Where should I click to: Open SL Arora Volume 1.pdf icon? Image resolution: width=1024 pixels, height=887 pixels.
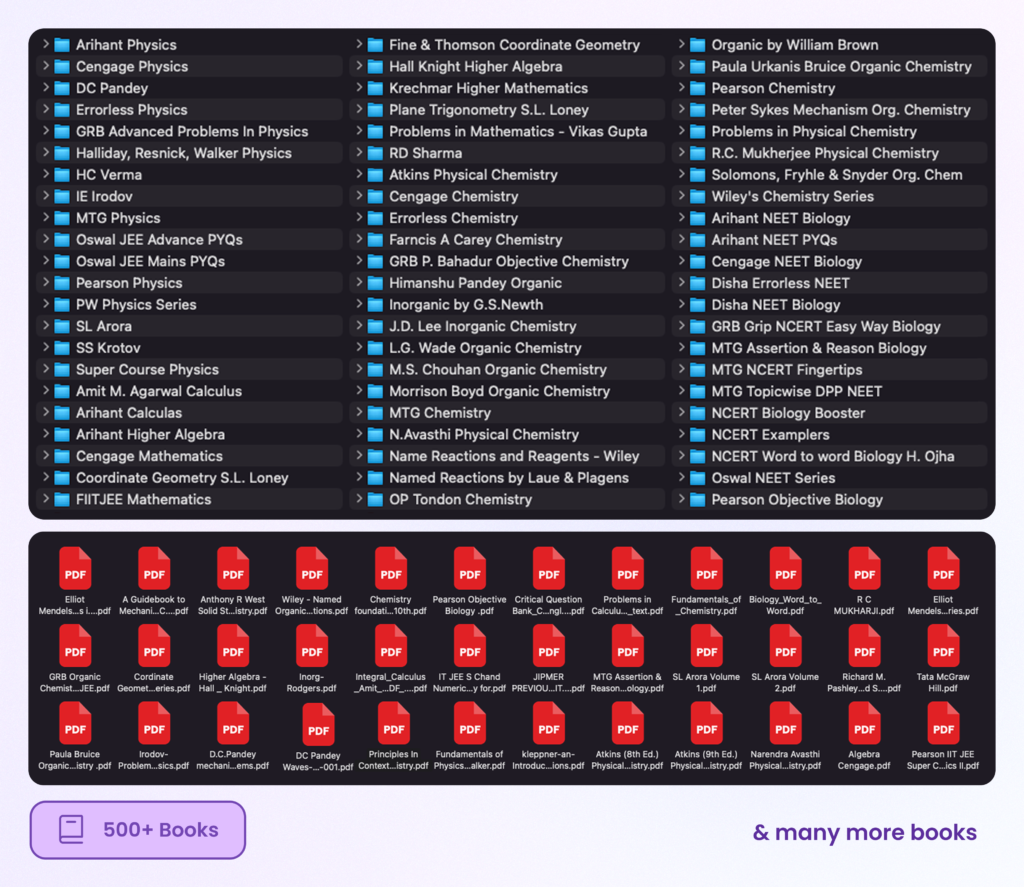pyautogui.click(x=706, y=646)
